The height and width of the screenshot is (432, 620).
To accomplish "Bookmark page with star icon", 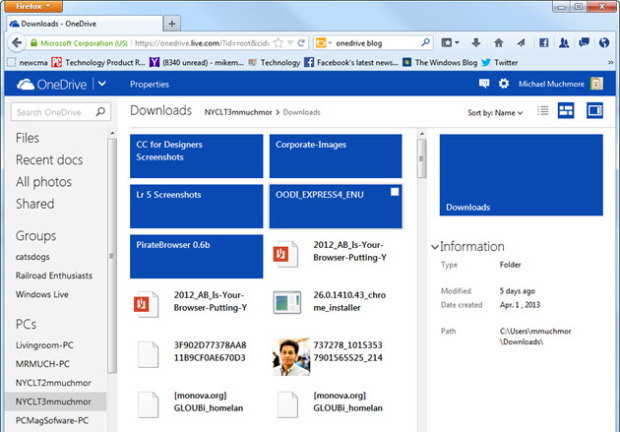I will click(278, 43).
